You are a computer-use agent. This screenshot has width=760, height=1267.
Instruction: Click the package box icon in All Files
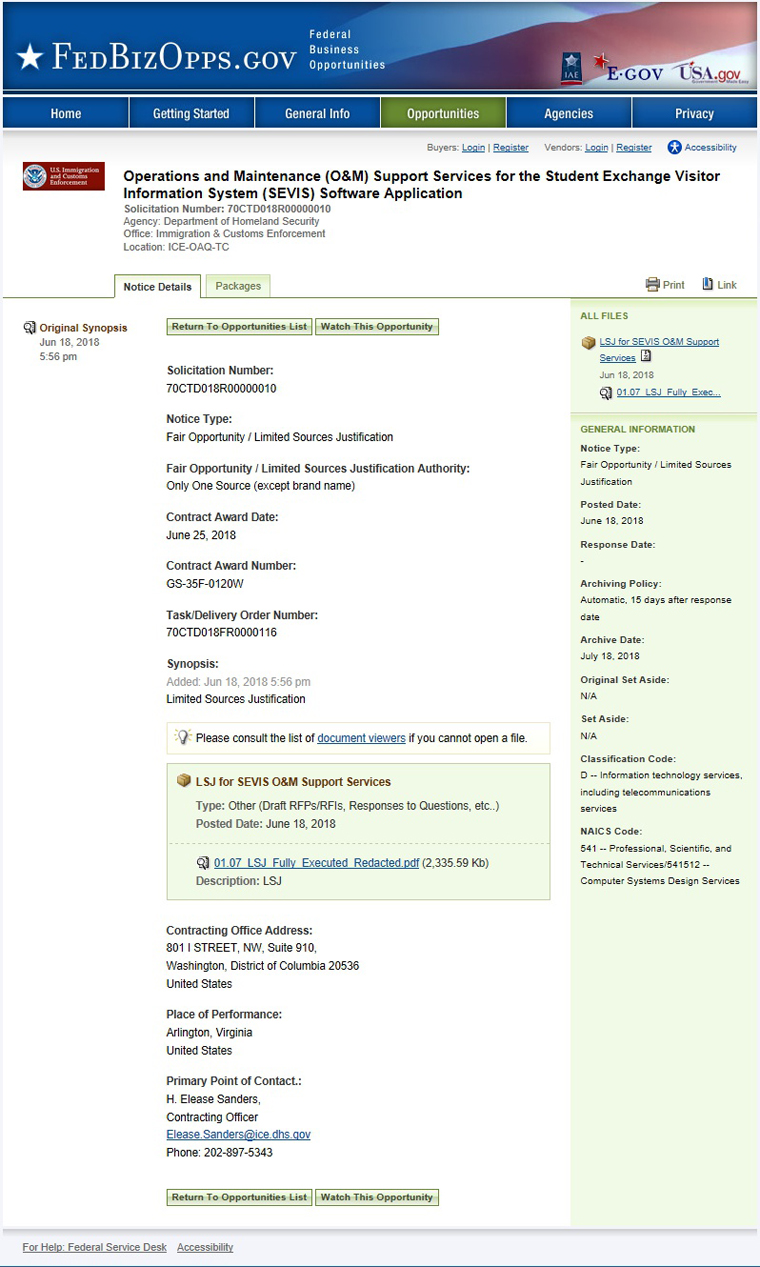pos(588,343)
